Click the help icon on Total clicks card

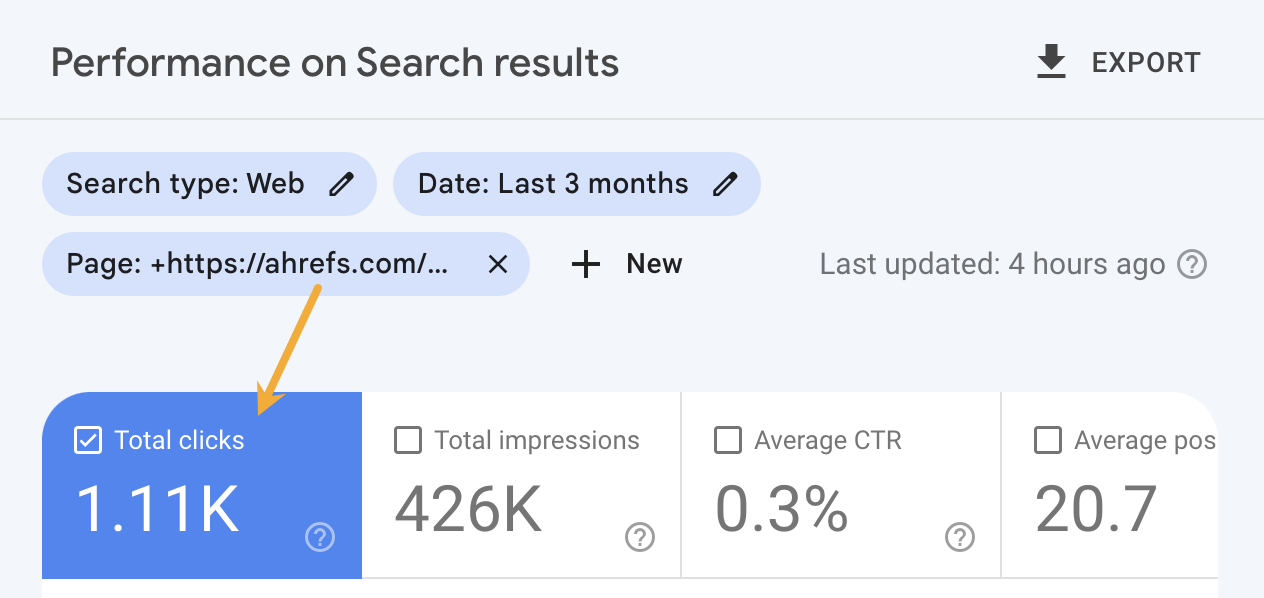(319, 537)
